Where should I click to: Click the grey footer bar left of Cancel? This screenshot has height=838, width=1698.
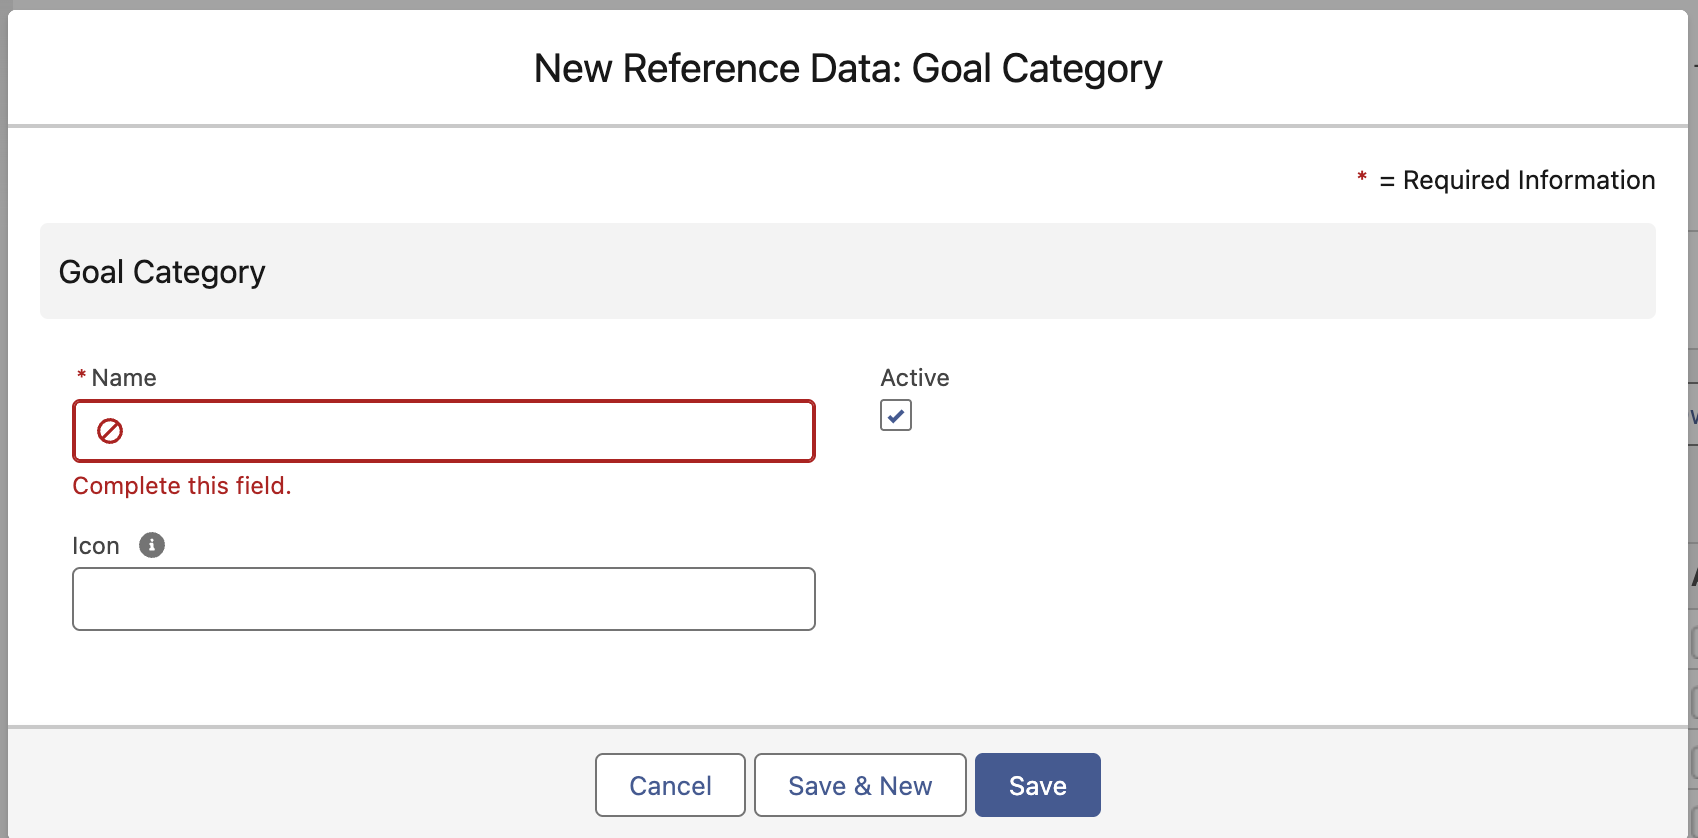[x=300, y=785]
